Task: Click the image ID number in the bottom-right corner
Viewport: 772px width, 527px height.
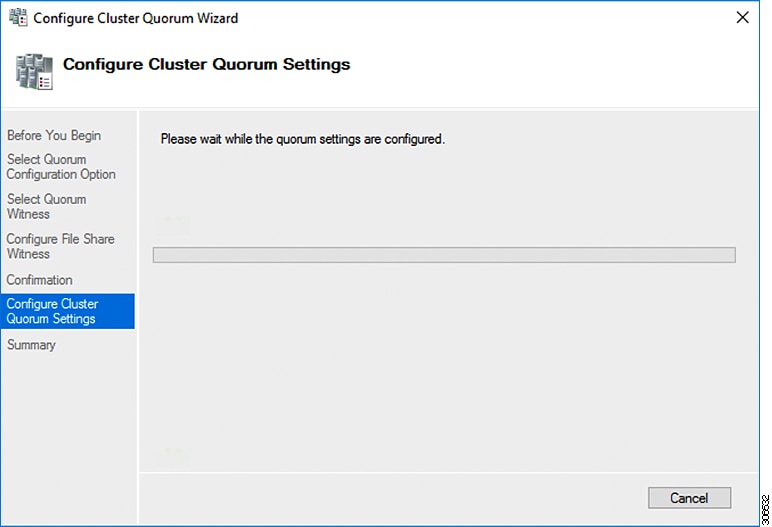Action: pyautogui.click(x=765, y=504)
